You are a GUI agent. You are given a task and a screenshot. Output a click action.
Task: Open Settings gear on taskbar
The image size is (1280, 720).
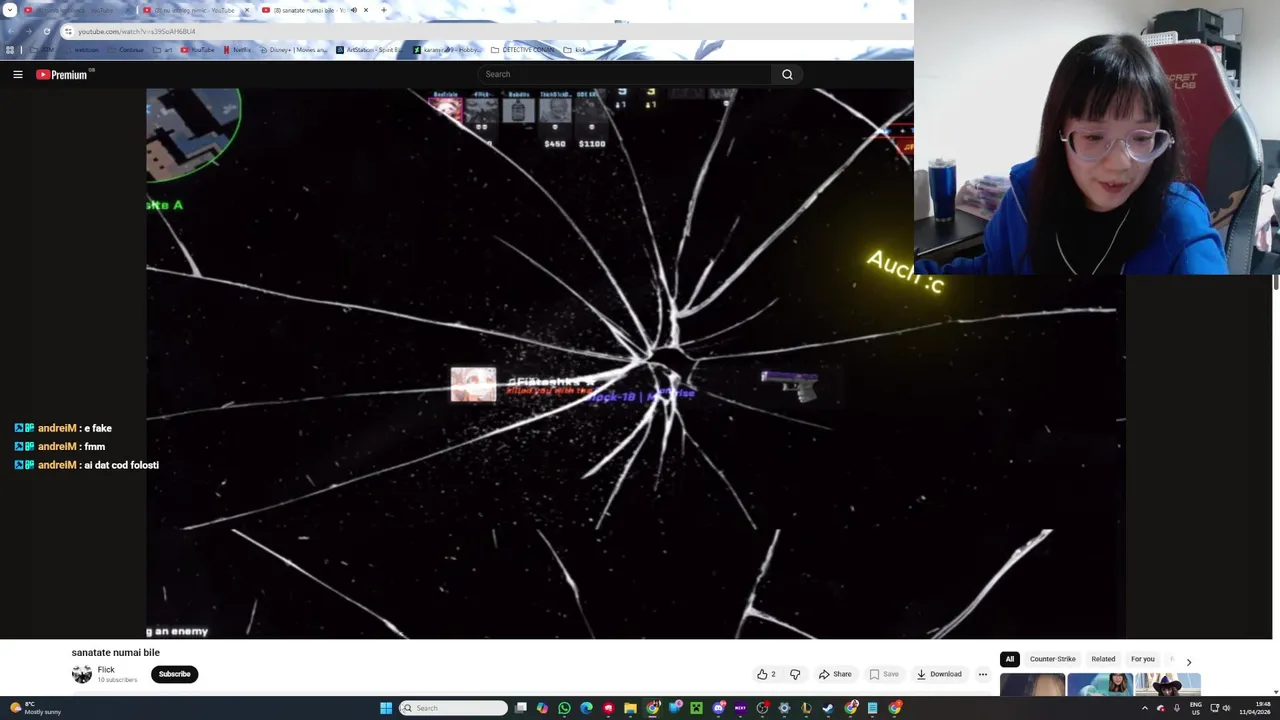tap(784, 708)
